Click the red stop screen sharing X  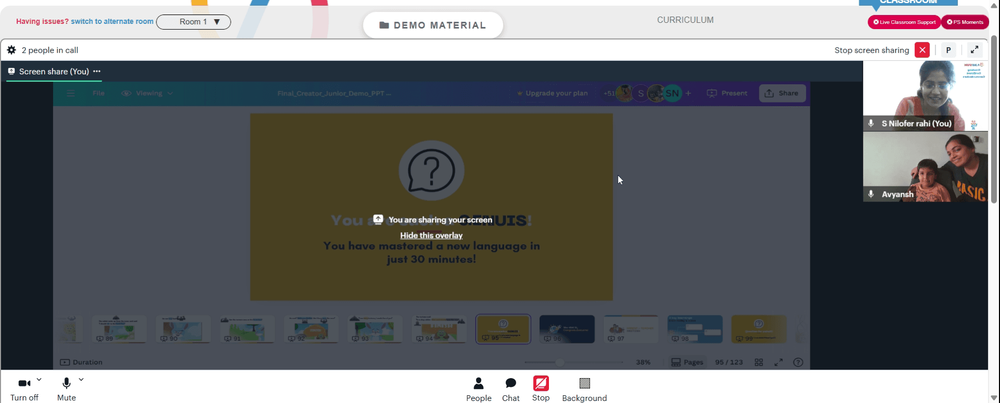click(x=922, y=50)
